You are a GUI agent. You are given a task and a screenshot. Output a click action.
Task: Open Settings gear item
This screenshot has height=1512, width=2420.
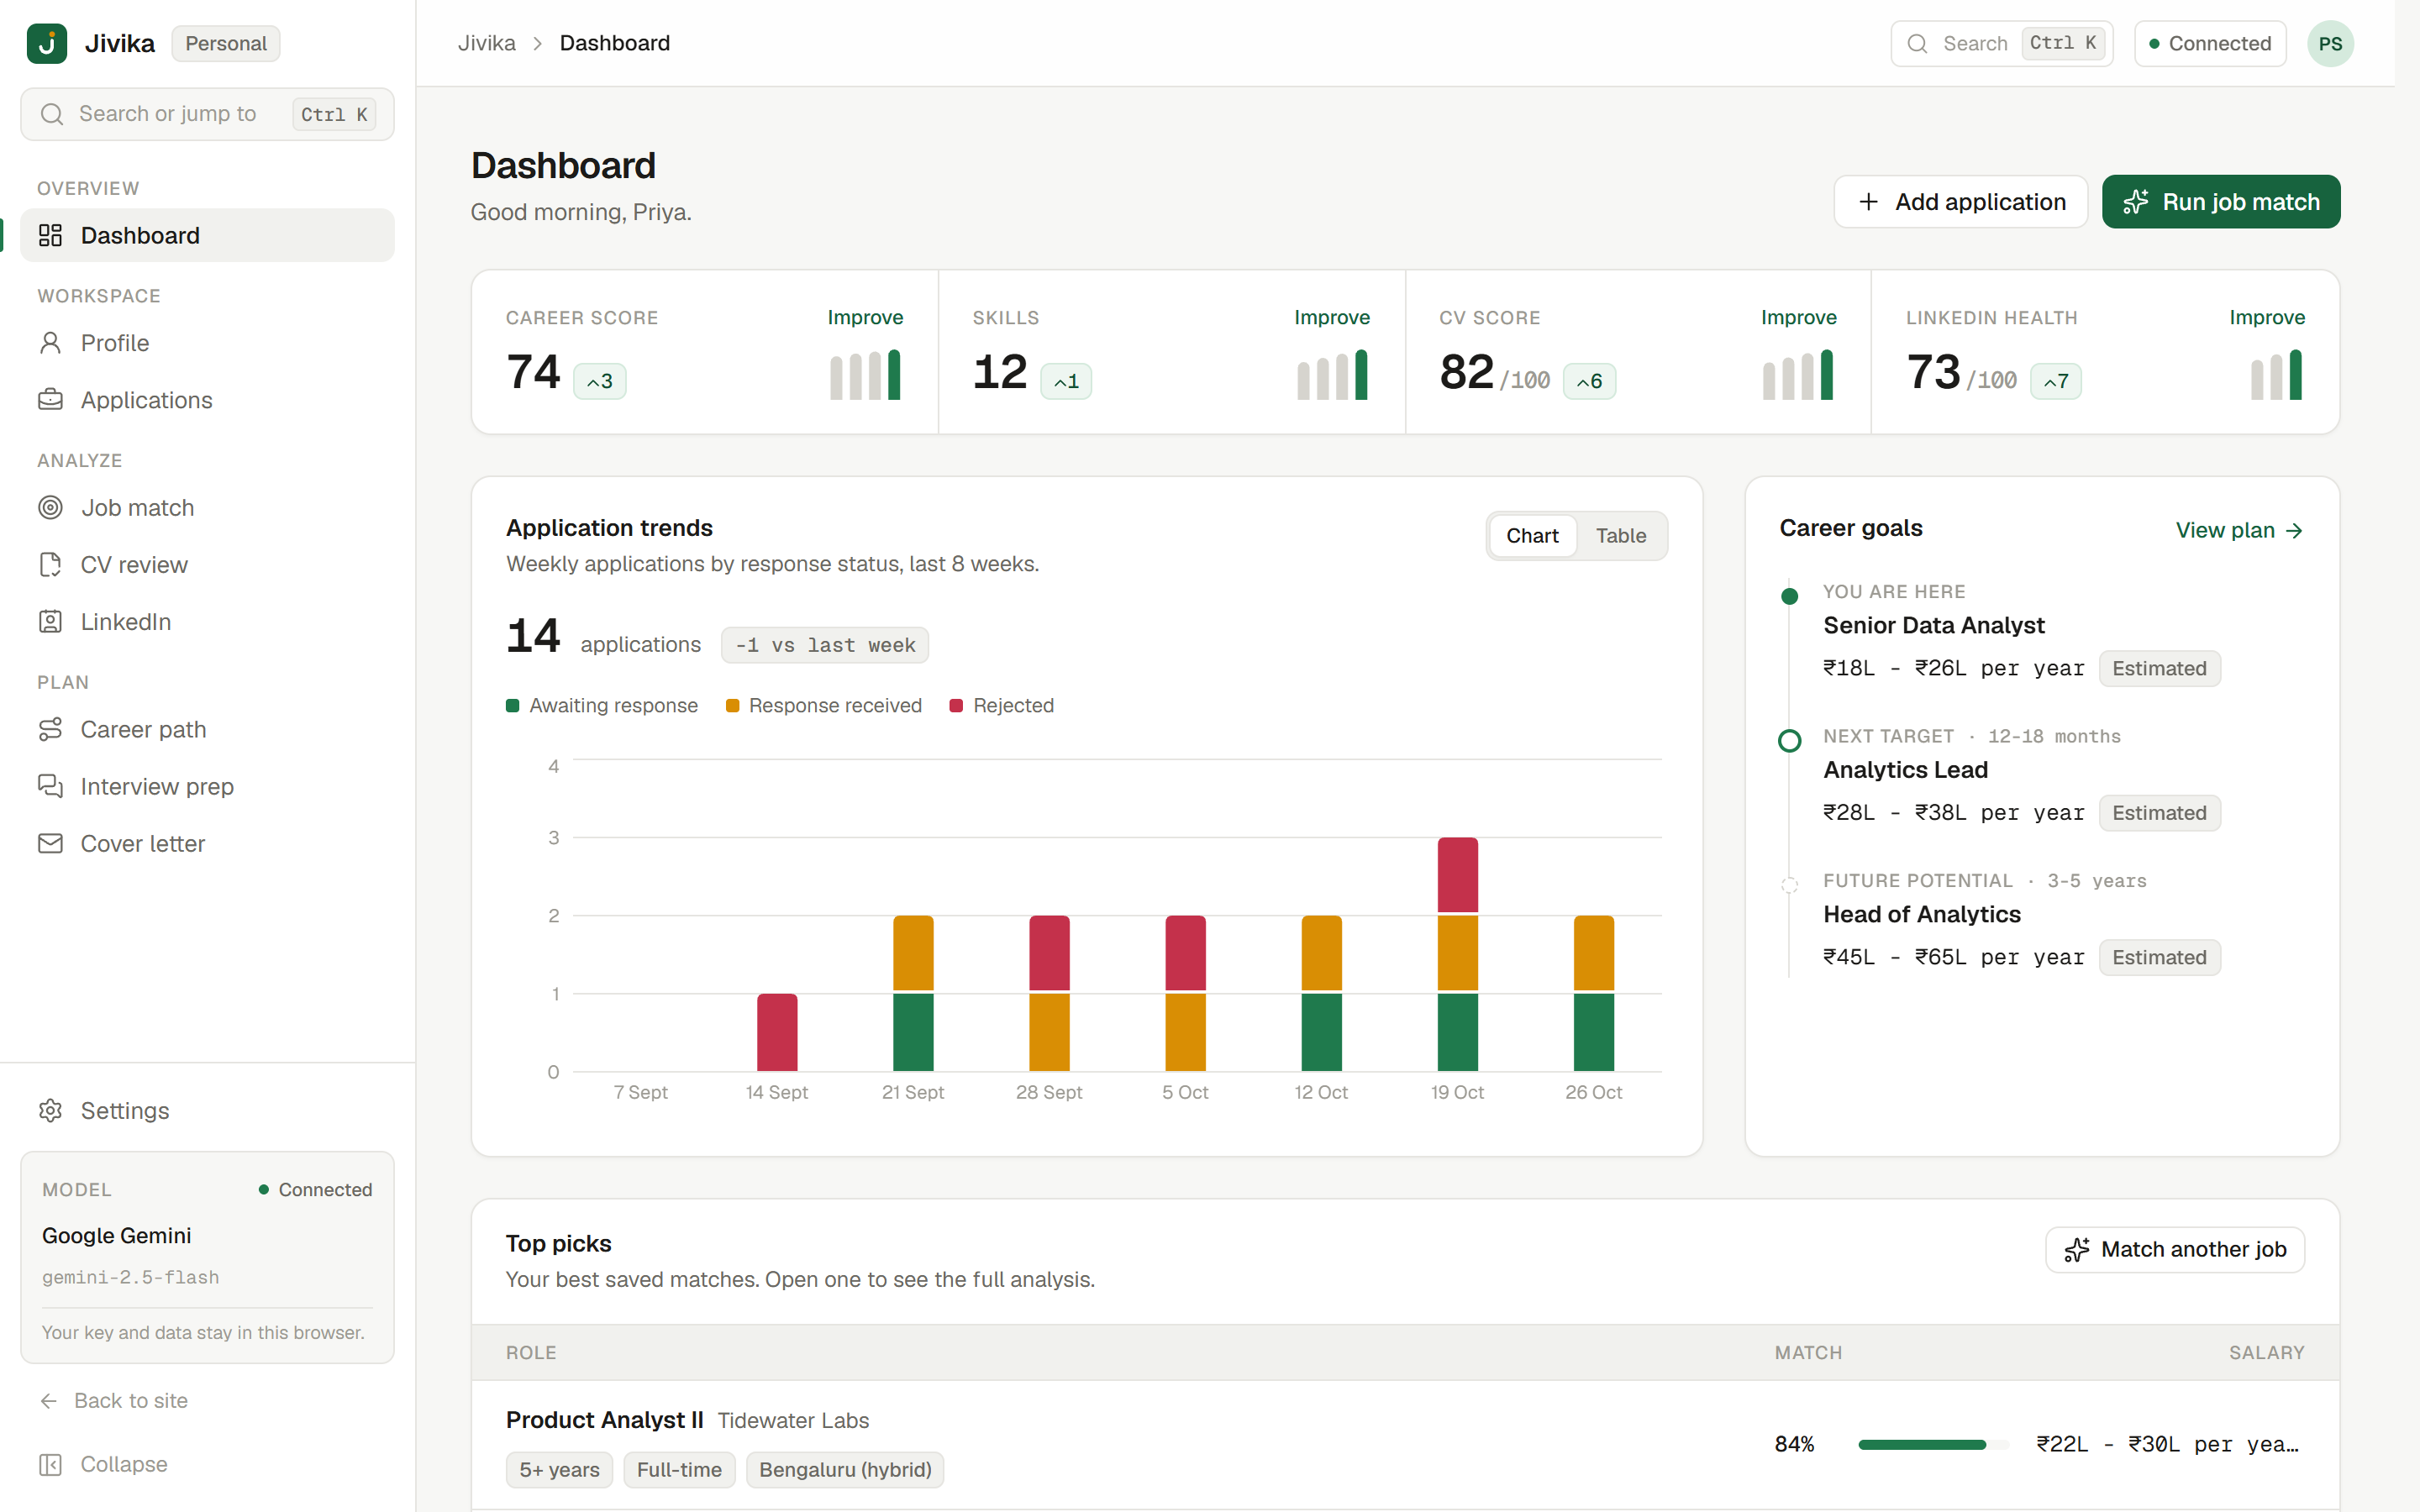207,1111
